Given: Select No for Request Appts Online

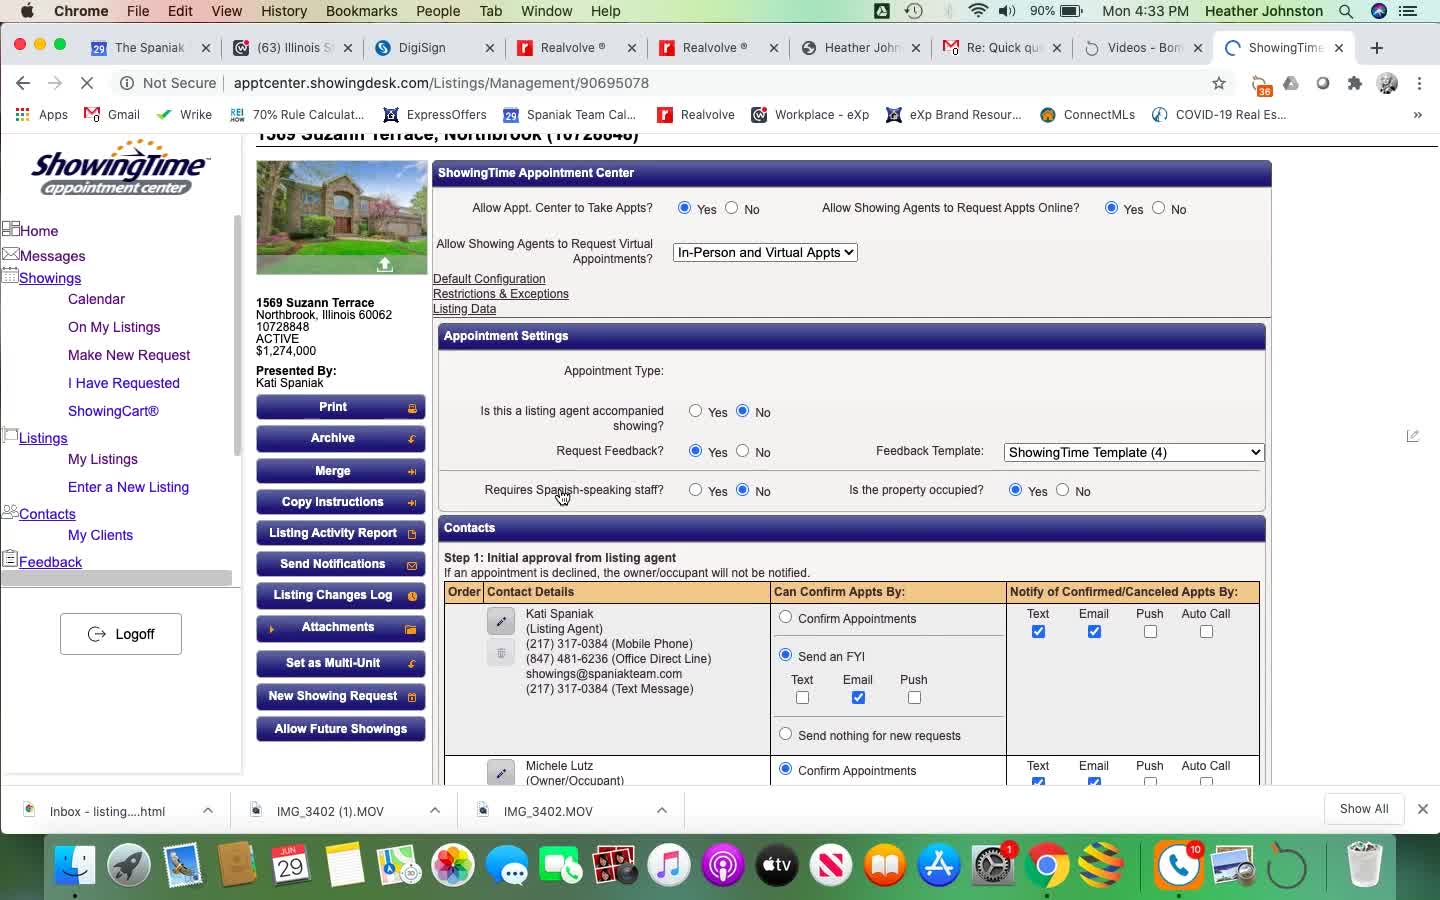Looking at the screenshot, I should coord(1158,208).
